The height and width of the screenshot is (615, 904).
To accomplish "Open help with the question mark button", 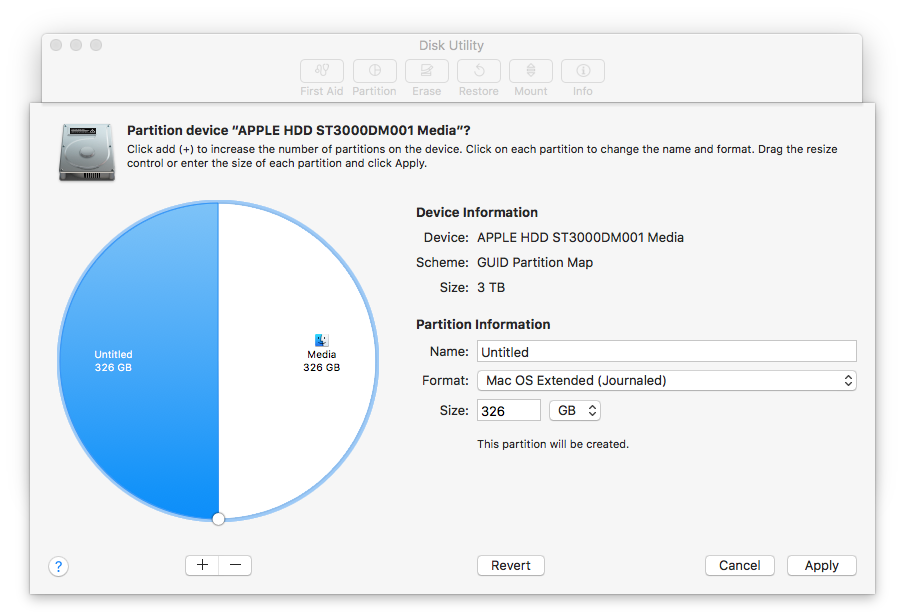I will (58, 566).
